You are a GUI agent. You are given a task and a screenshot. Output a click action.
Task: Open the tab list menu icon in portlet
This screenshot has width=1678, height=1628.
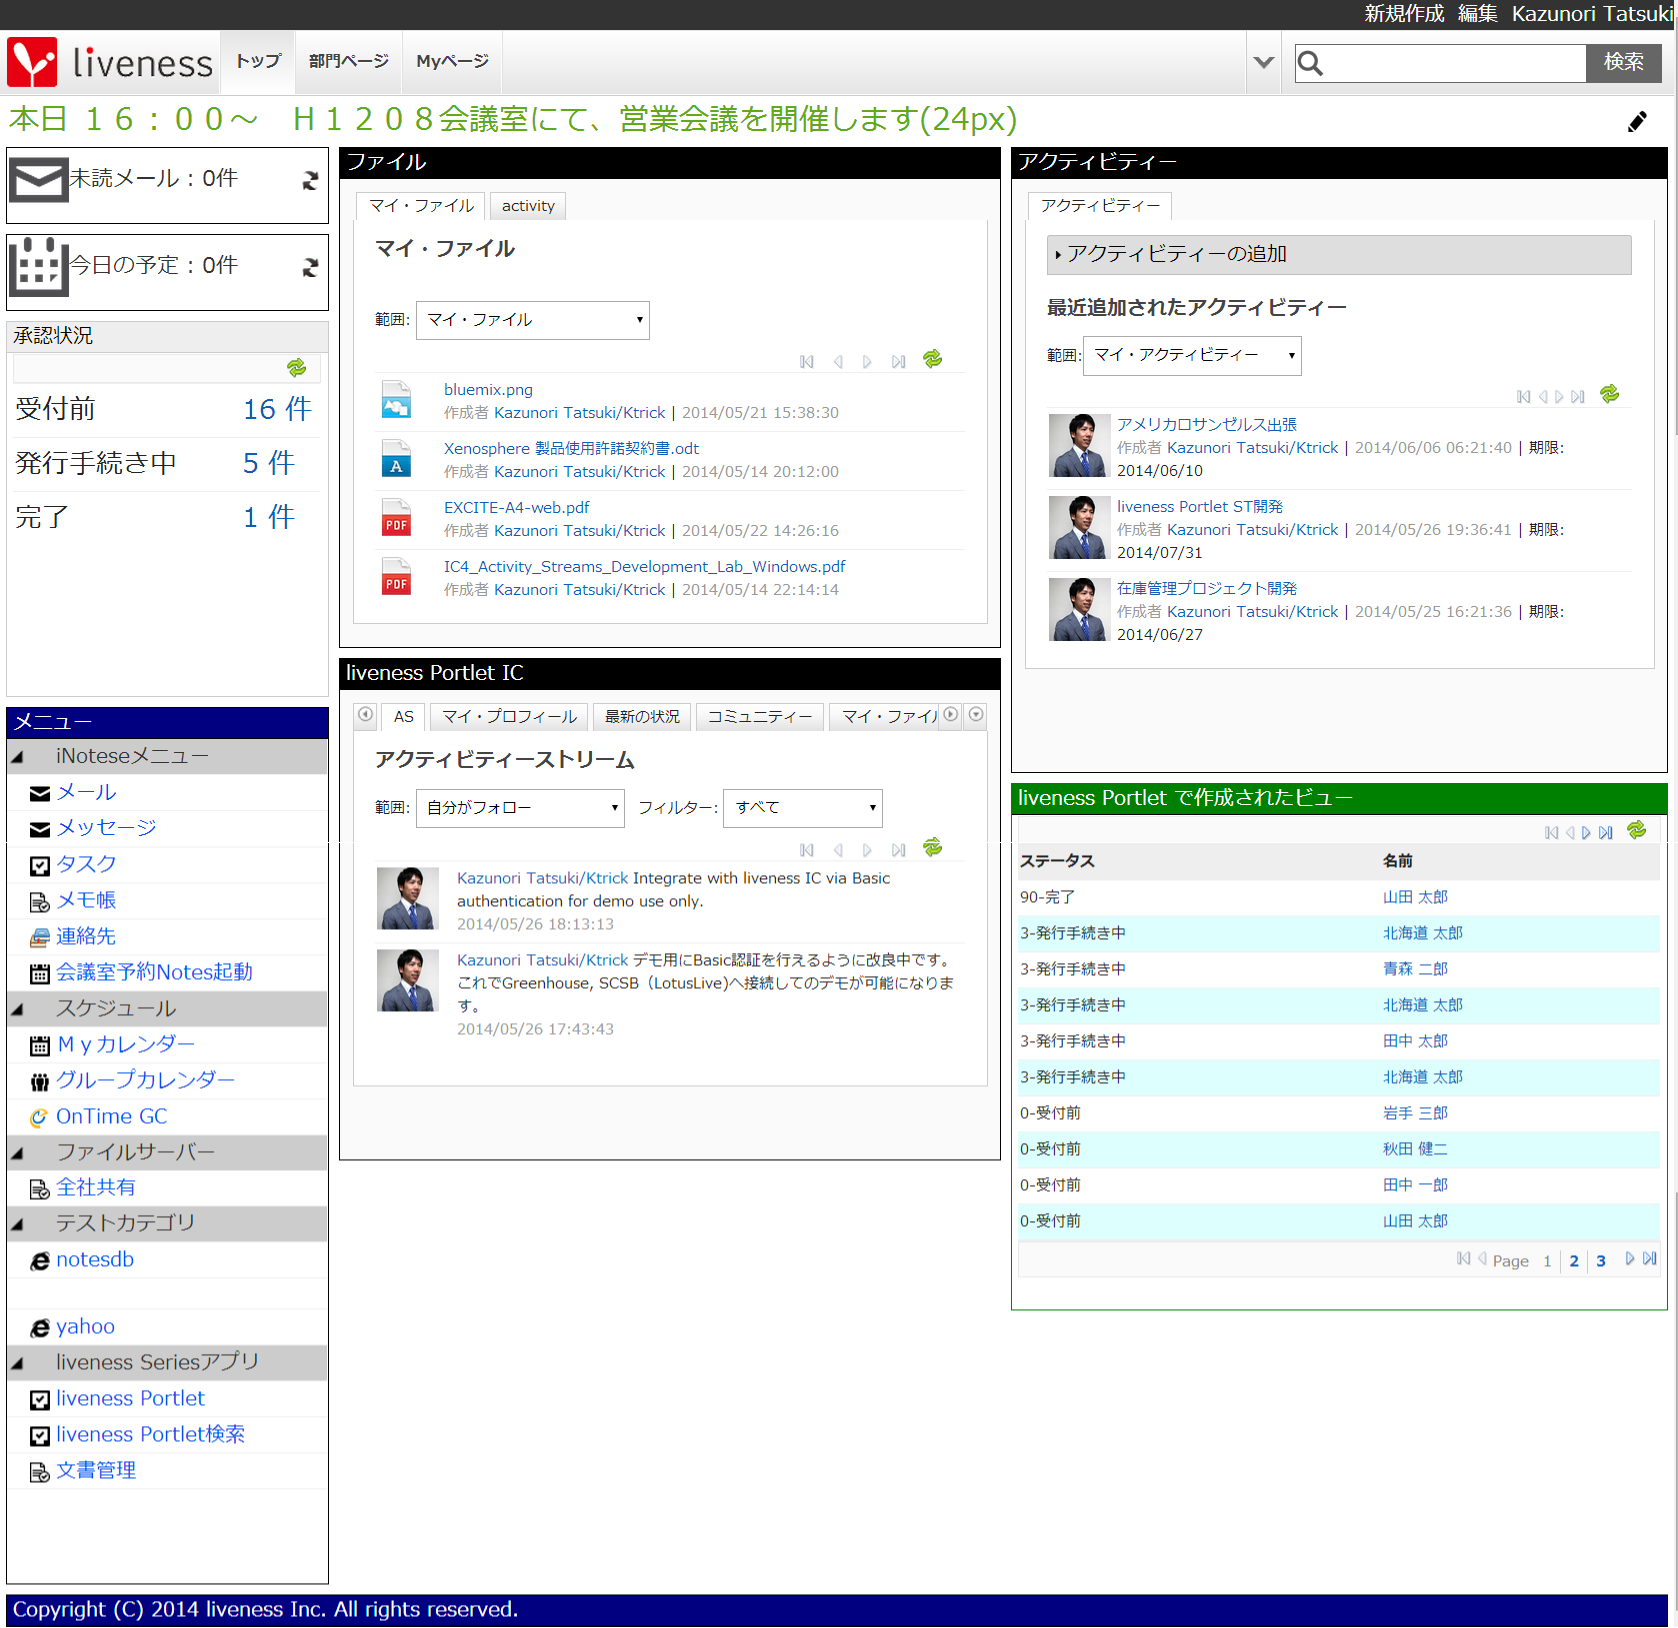coord(977,714)
